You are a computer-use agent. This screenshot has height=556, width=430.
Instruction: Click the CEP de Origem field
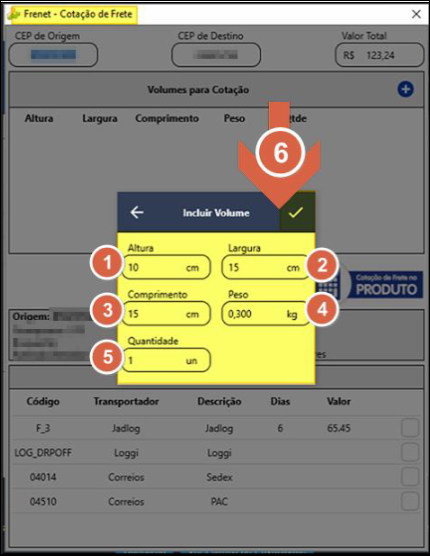(x=53, y=55)
